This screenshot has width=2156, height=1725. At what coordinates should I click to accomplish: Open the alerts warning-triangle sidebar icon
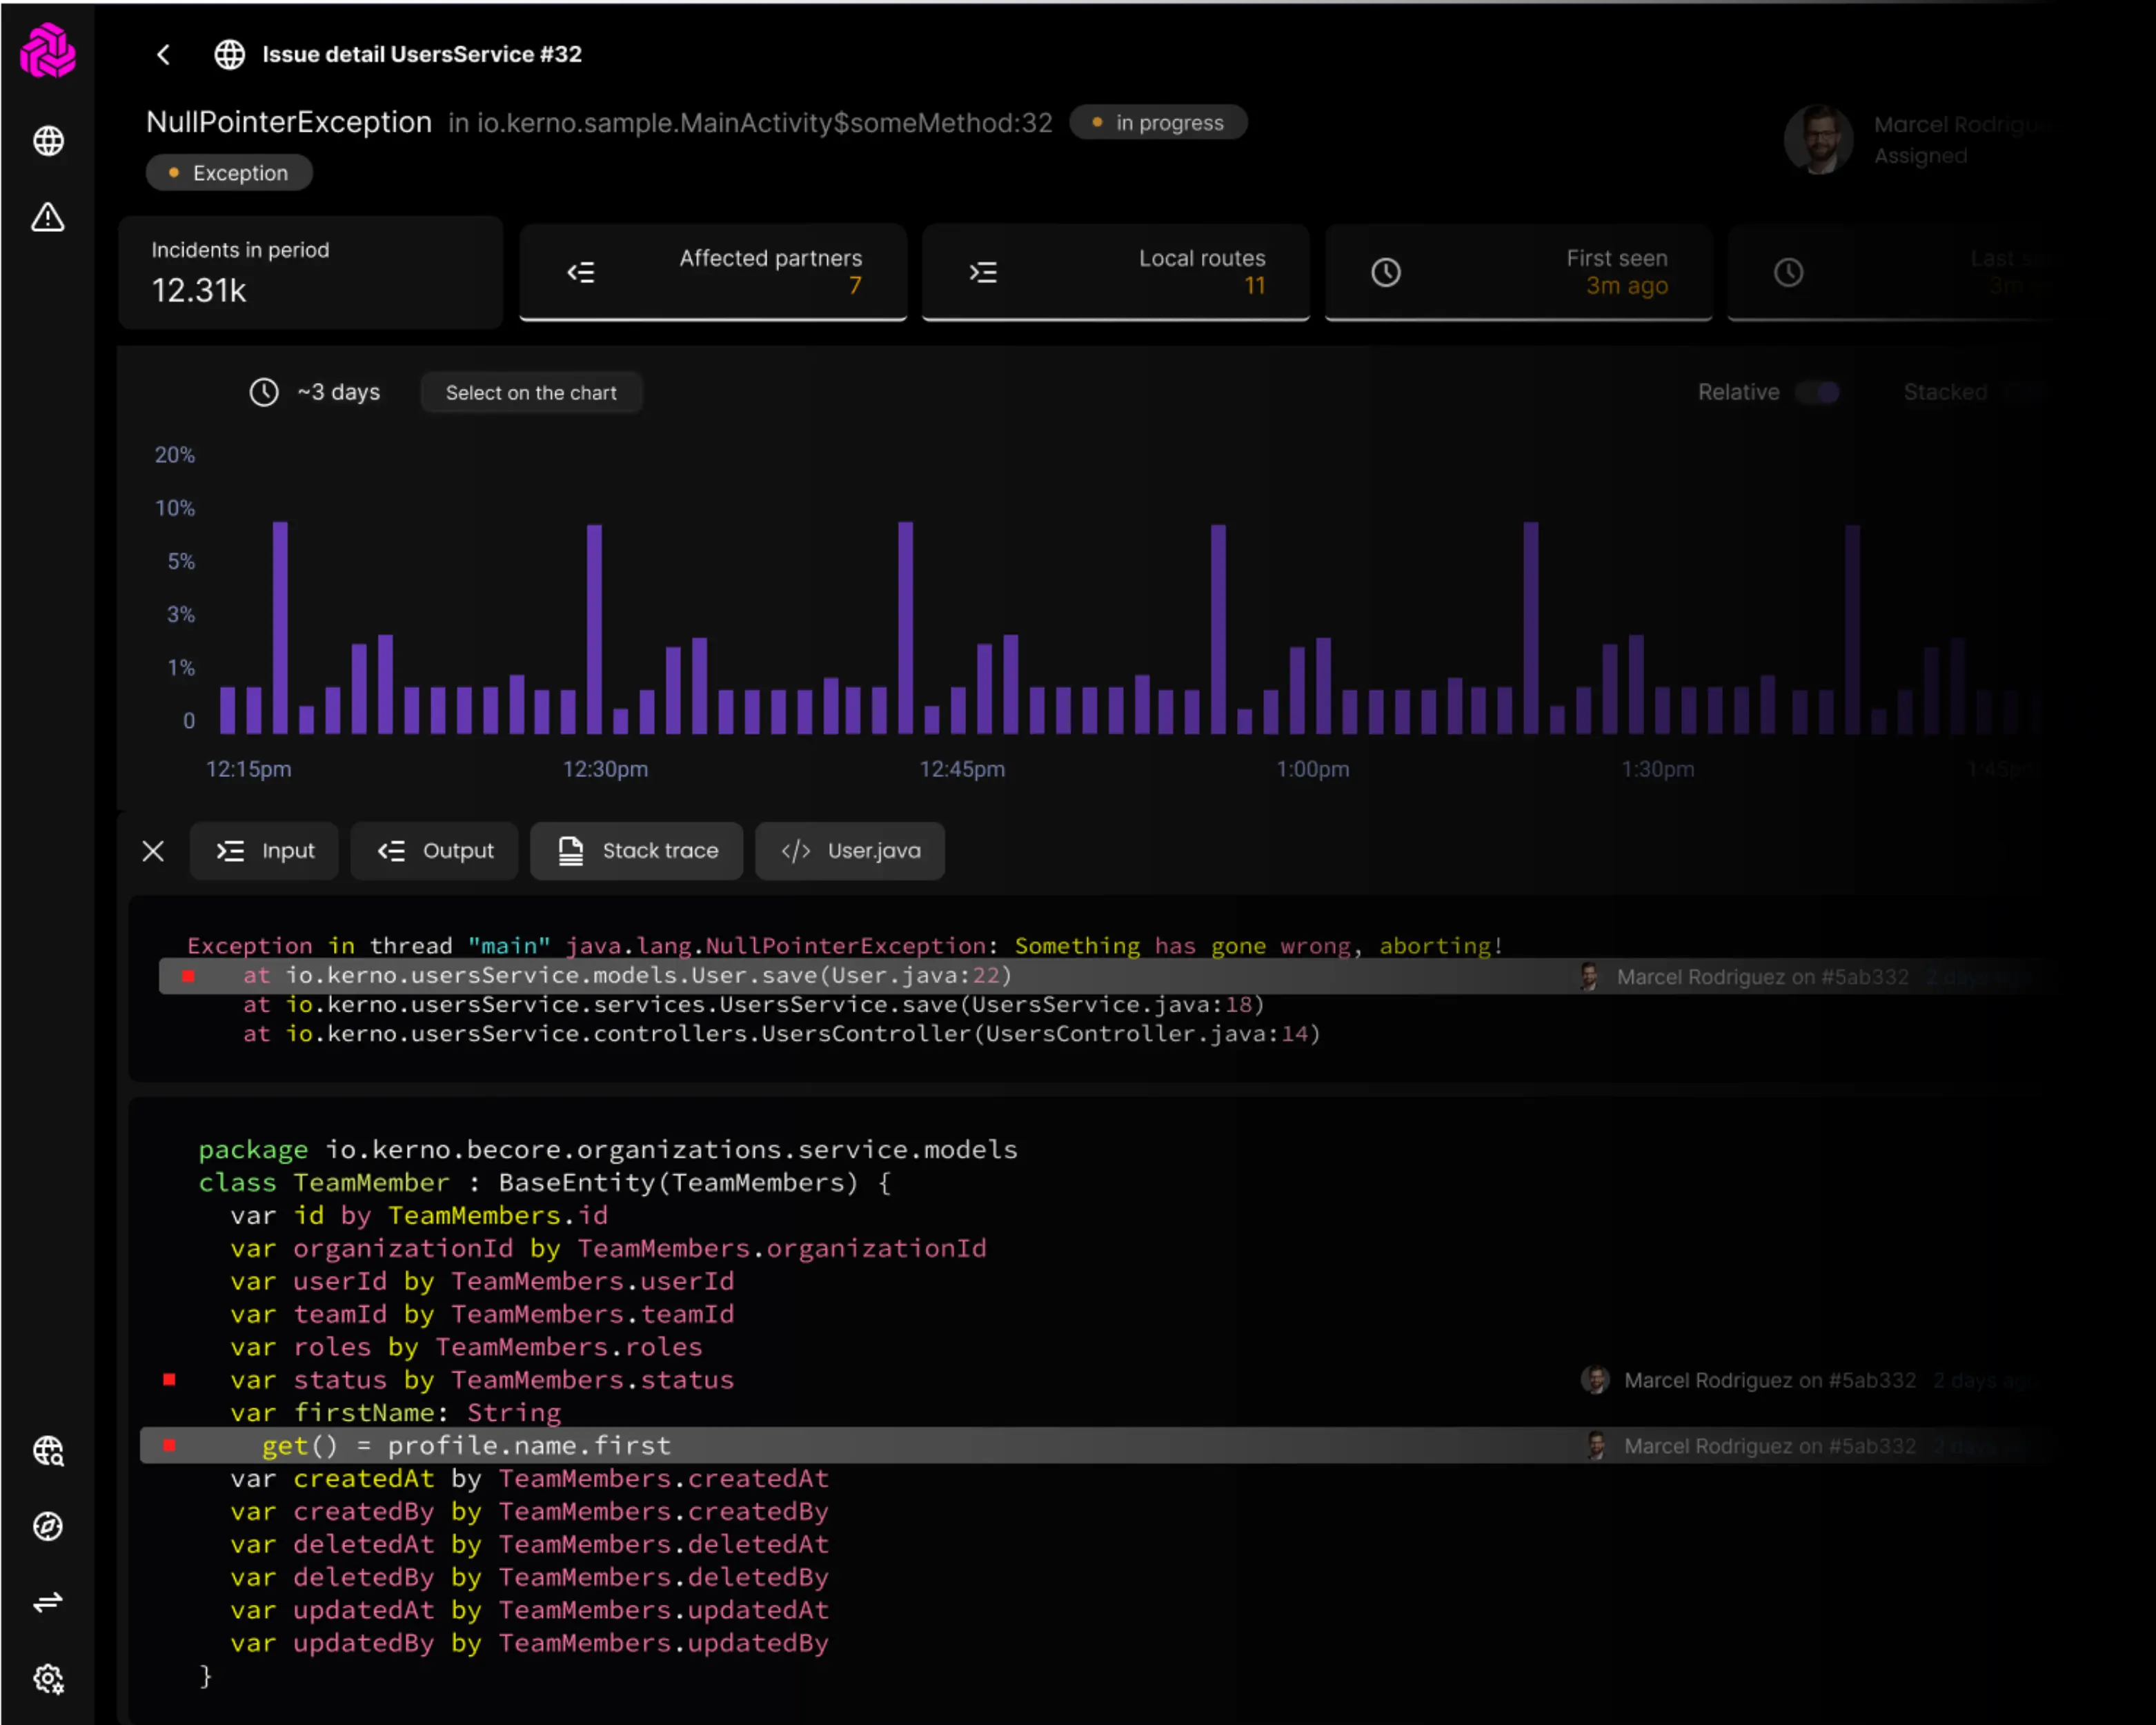click(47, 218)
